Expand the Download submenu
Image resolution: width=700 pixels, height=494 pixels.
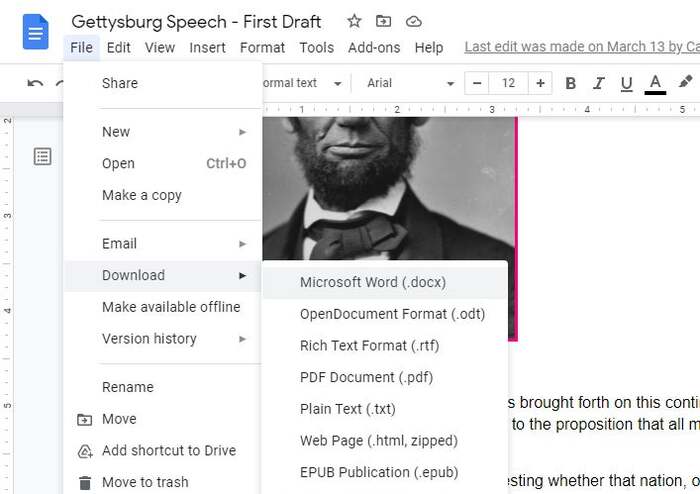point(163,275)
